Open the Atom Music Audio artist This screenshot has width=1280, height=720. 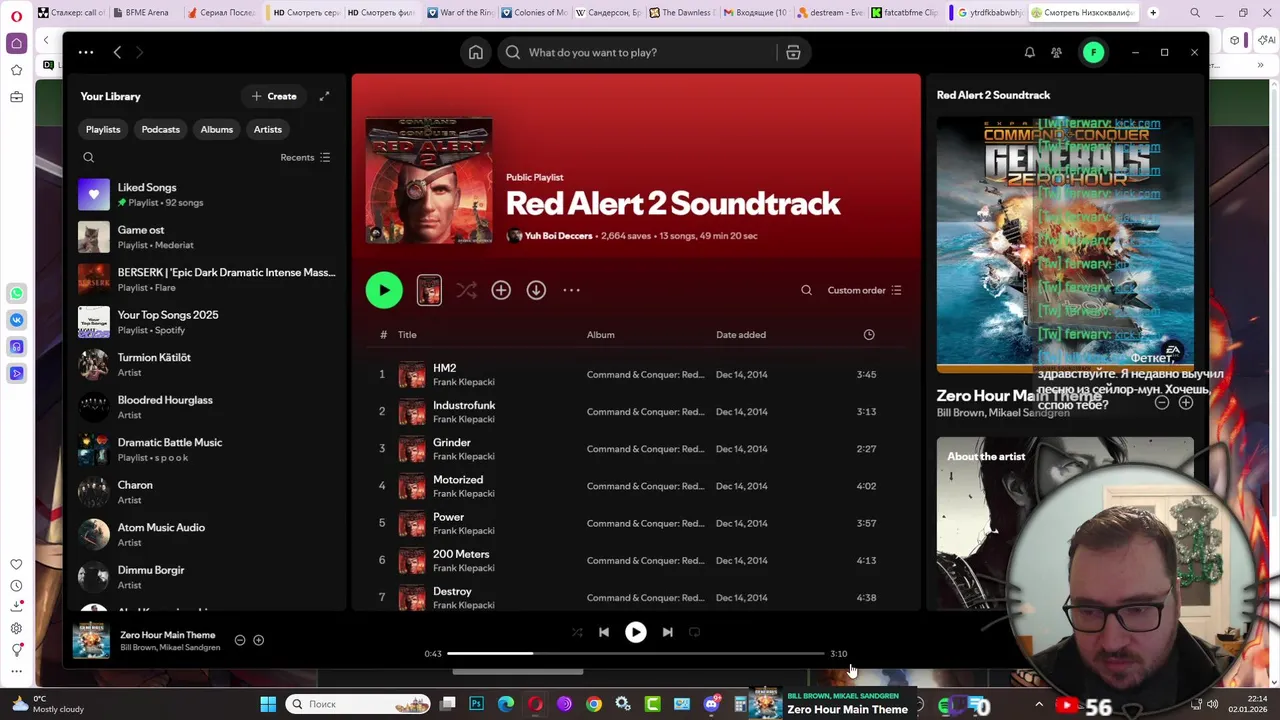[208, 534]
